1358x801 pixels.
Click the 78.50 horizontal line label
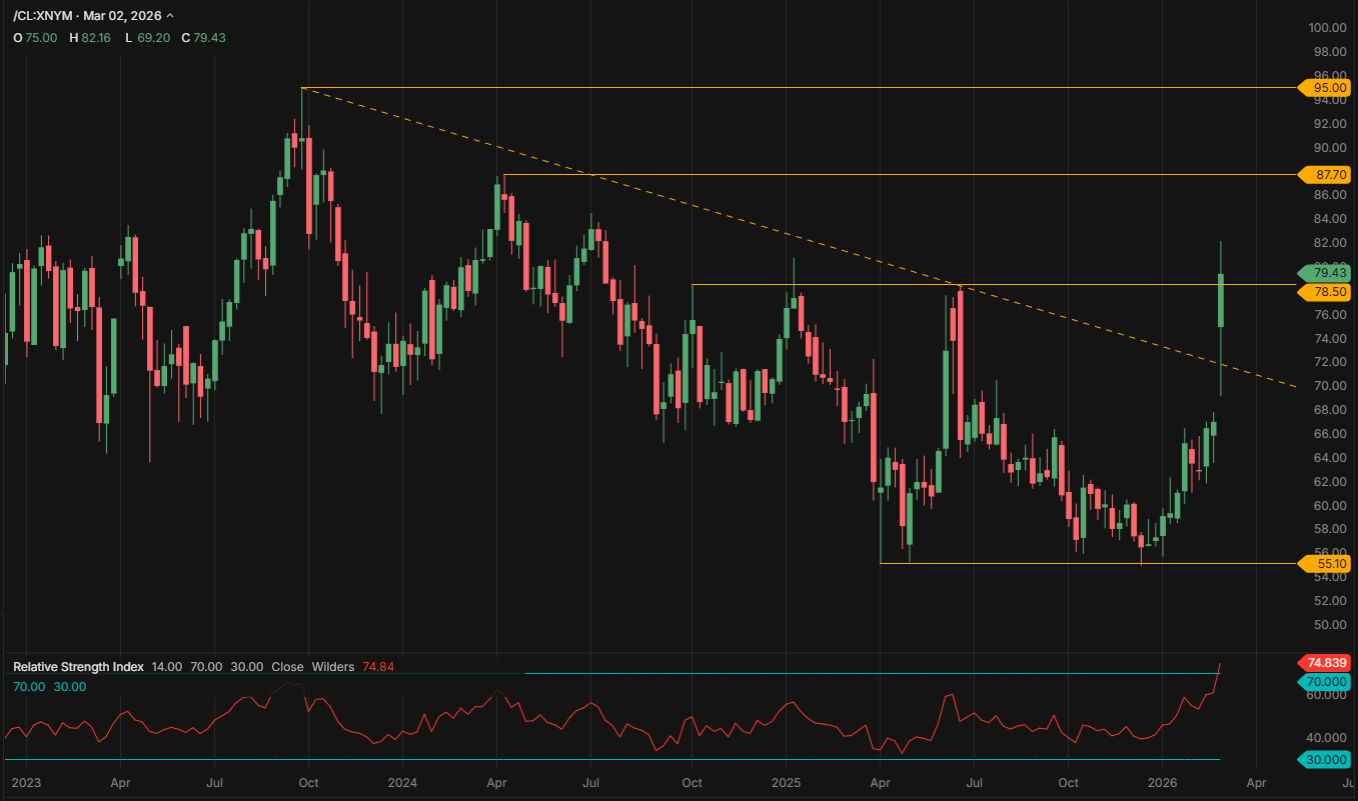tap(1325, 291)
